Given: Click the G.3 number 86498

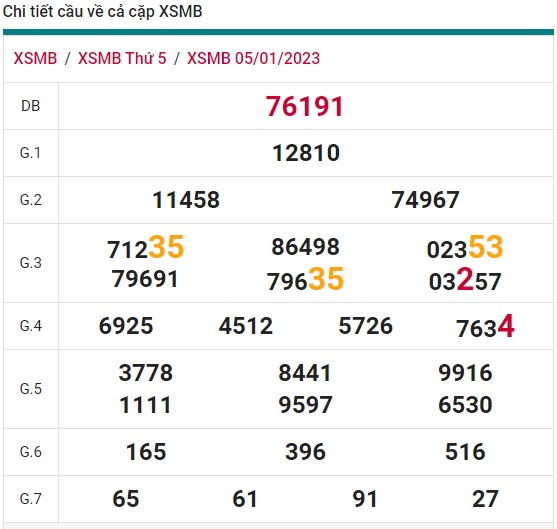Looking at the screenshot, I should click(305, 247).
